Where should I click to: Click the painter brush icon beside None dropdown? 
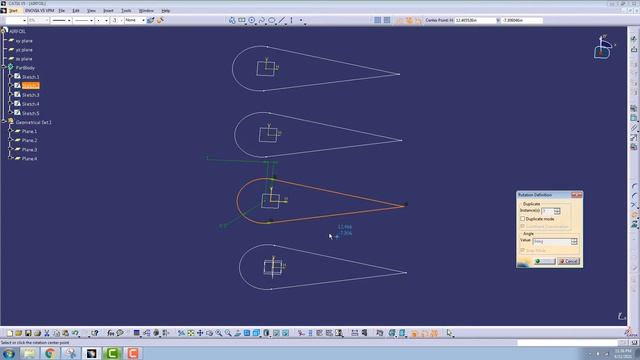point(151,20)
